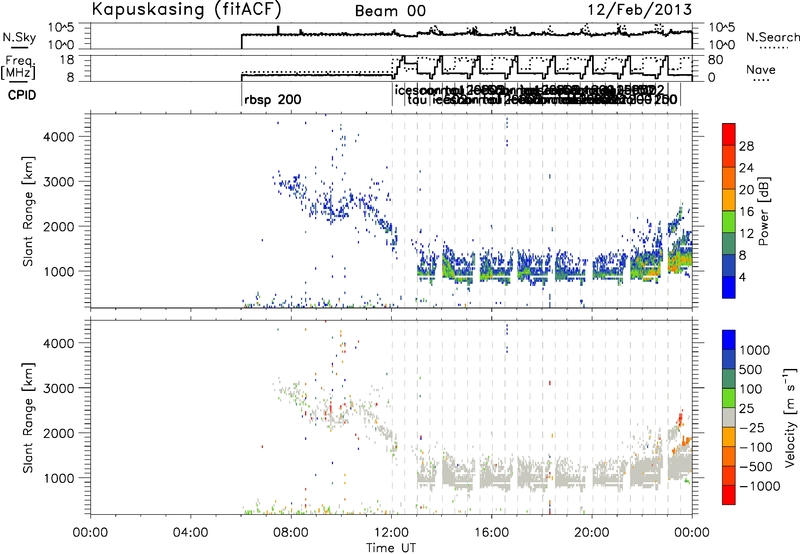This screenshot has width=800, height=554.
Task: Click the "20:00" time tick label
Action: tap(592, 533)
